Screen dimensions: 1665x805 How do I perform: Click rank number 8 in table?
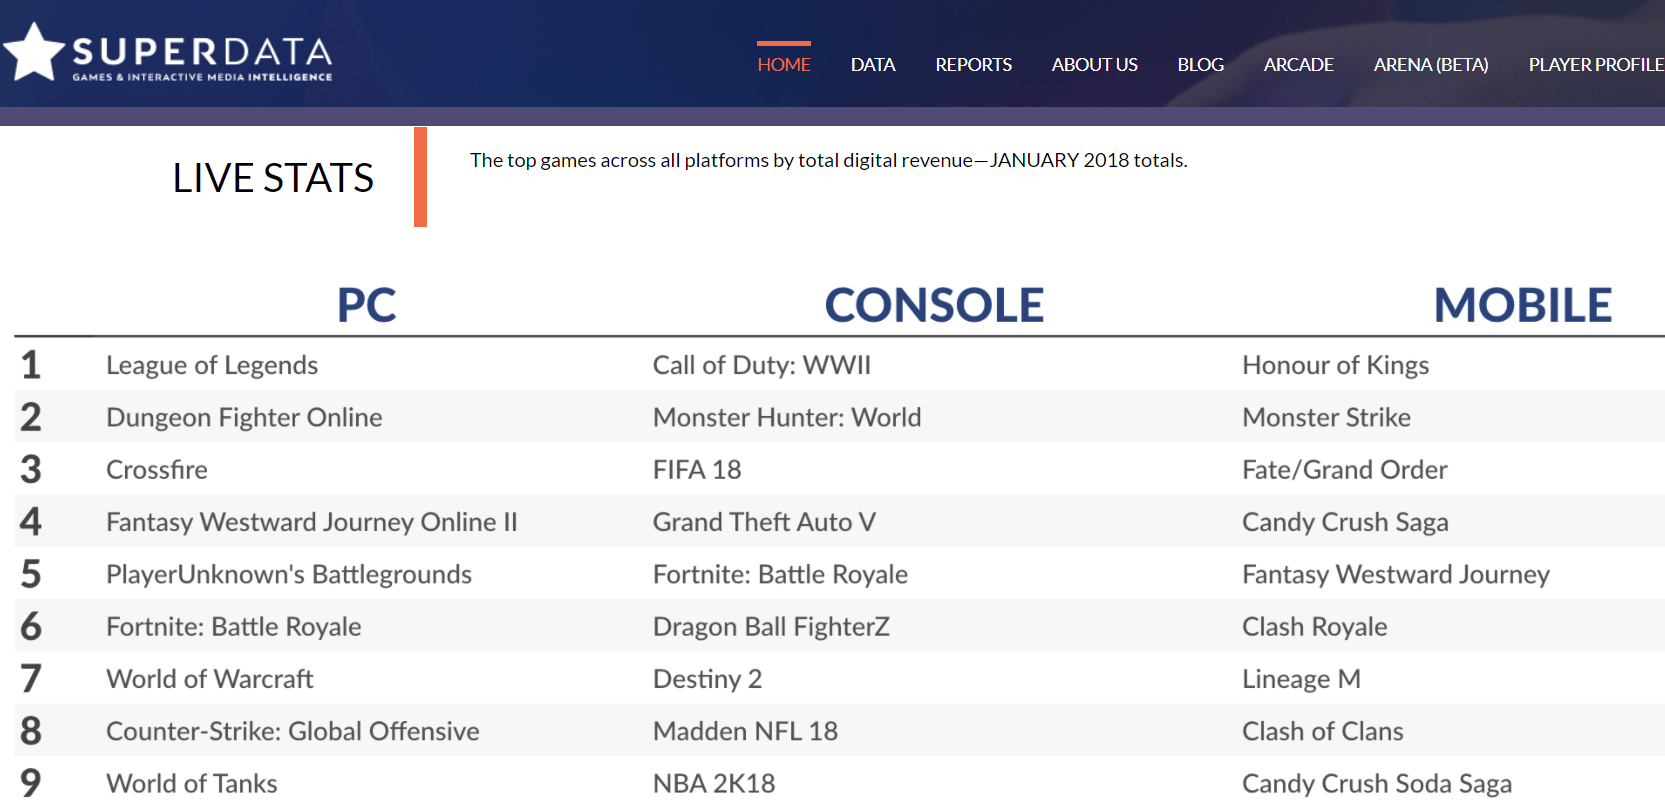31,731
